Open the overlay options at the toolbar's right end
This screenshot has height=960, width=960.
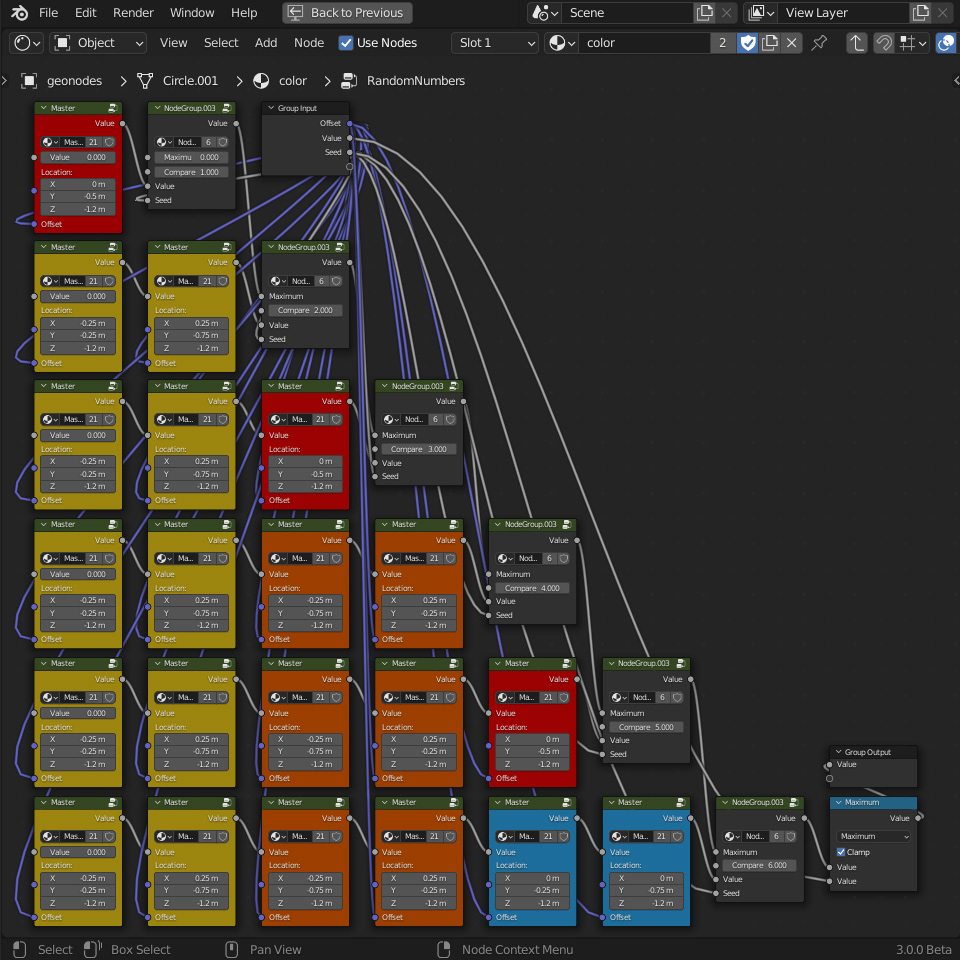945,43
